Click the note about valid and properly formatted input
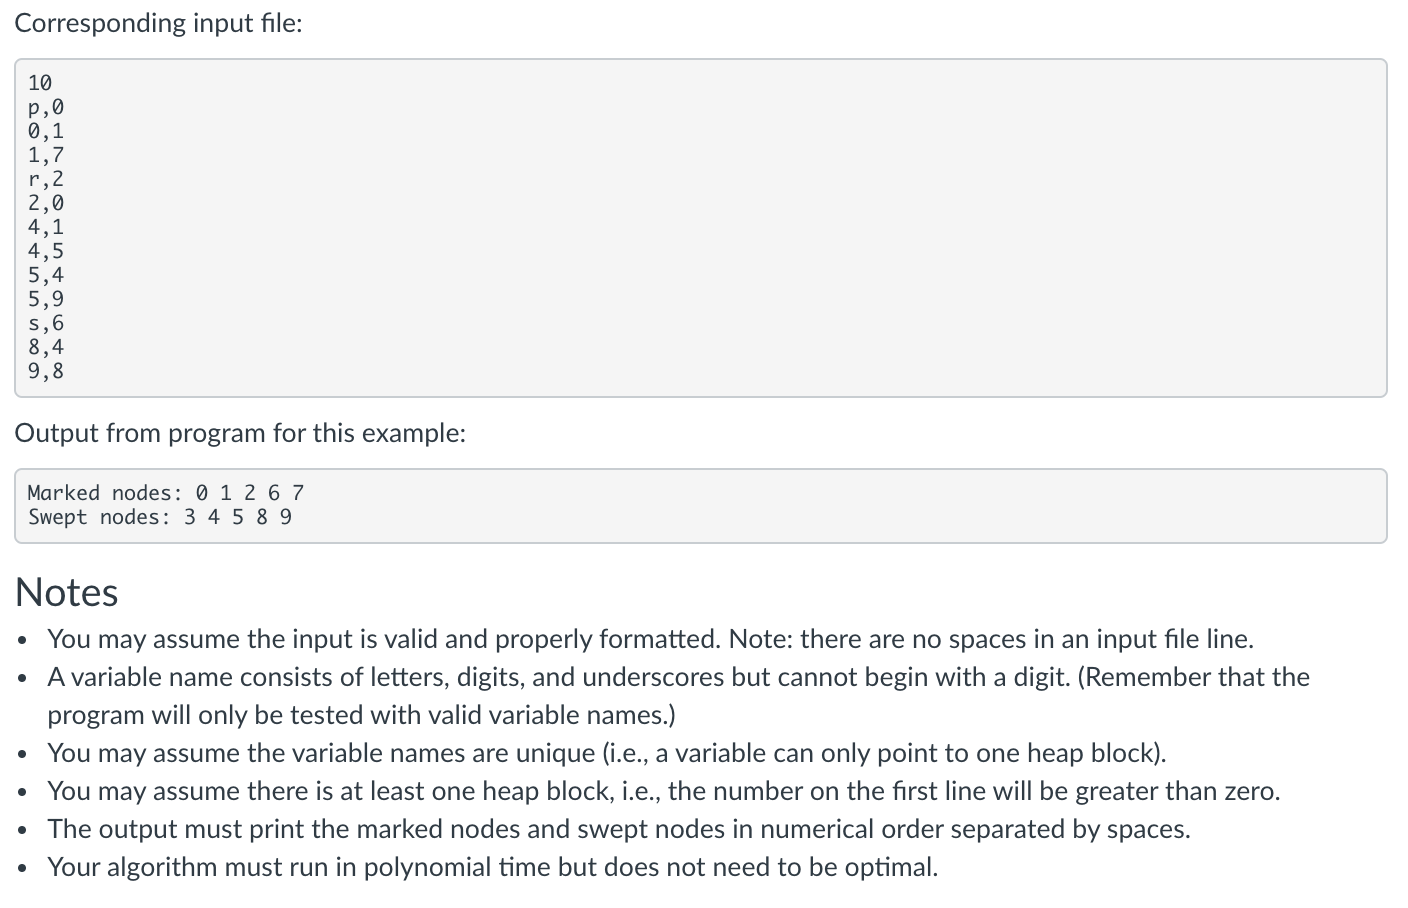The width and height of the screenshot is (1408, 908). (650, 639)
